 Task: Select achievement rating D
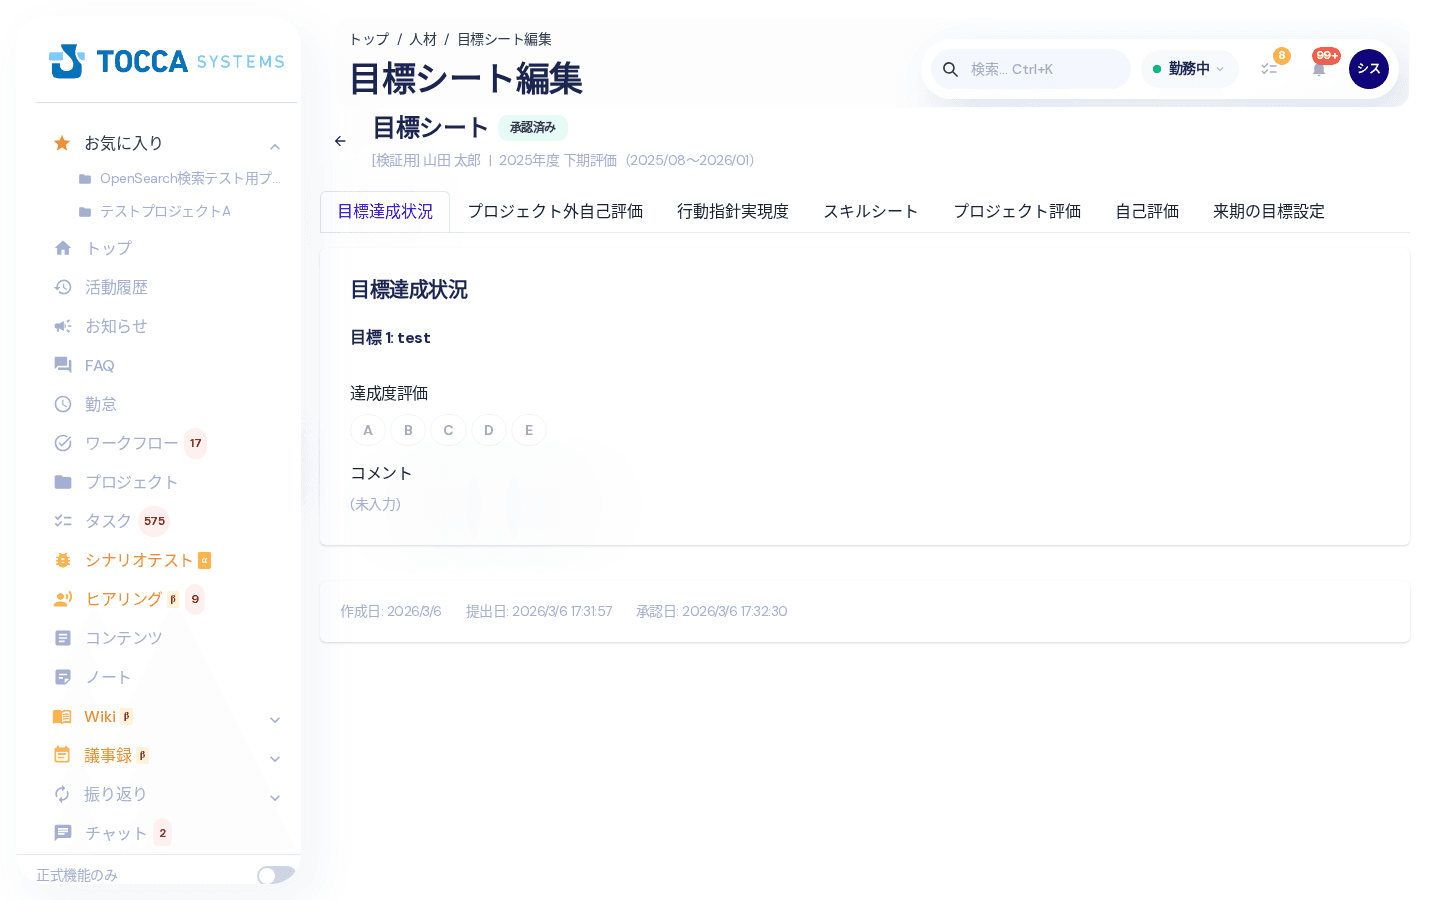click(489, 430)
